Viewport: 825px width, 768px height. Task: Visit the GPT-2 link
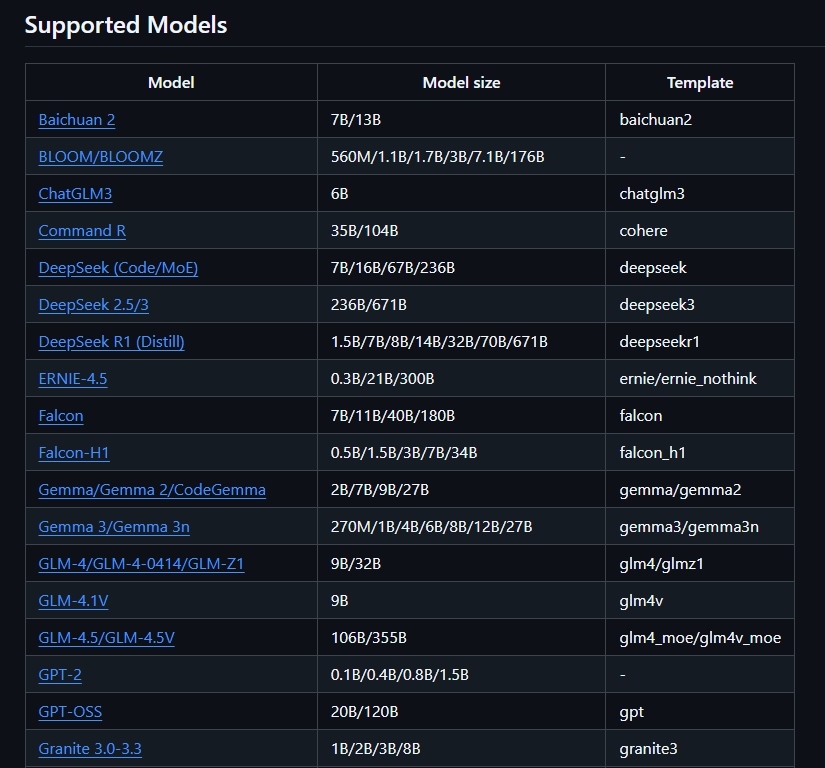tap(60, 675)
